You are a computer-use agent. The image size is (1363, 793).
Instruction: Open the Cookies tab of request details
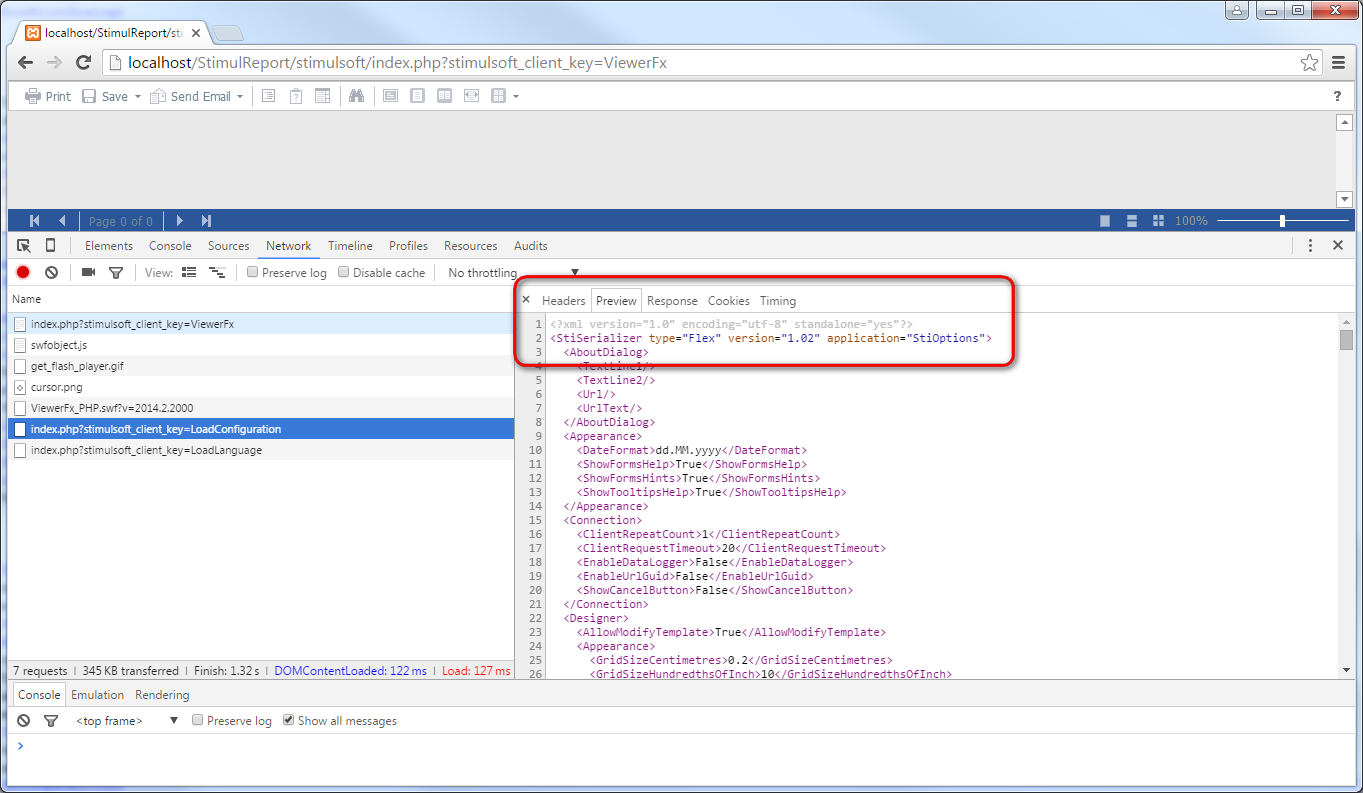[x=729, y=301]
